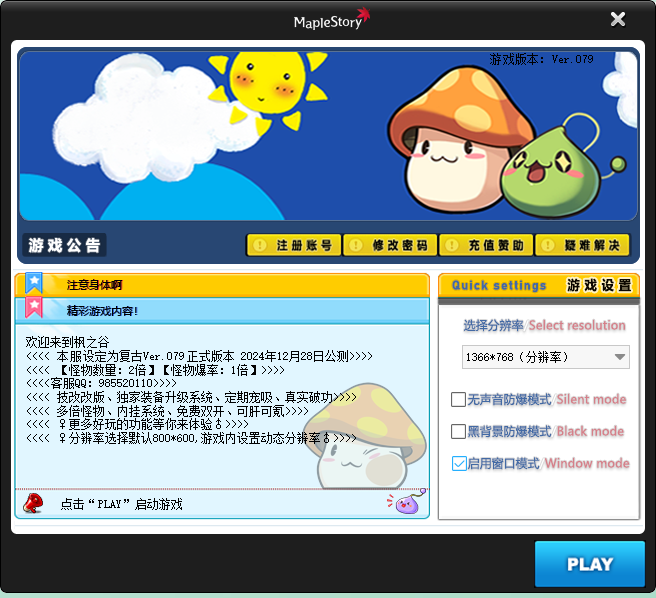Click the PLAY button to launch game
The width and height of the screenshot is (656, 598).
click(589, 564)
